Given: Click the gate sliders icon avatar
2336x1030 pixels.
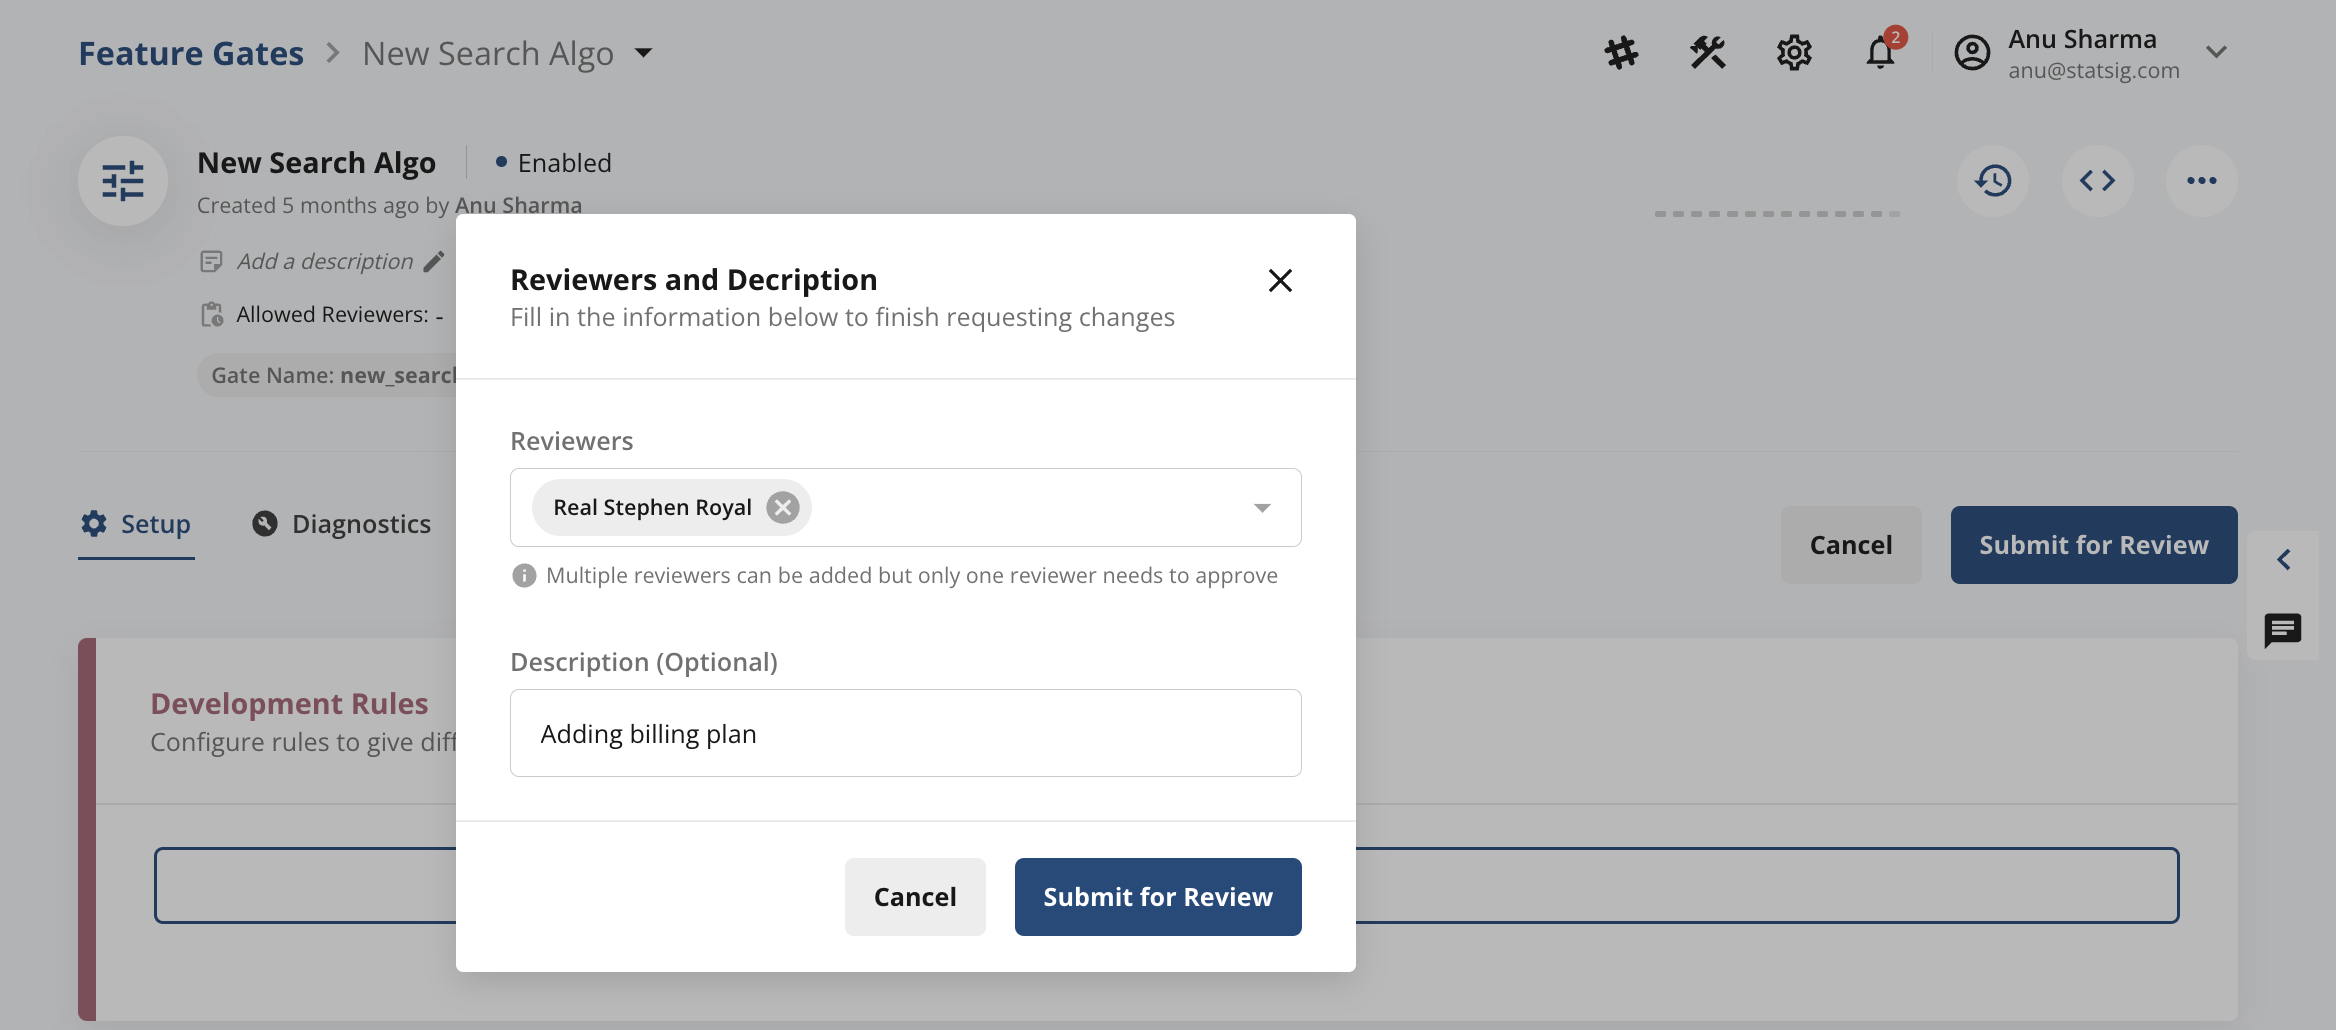Looking at the screenshot, I should click(x=123, y=181).
